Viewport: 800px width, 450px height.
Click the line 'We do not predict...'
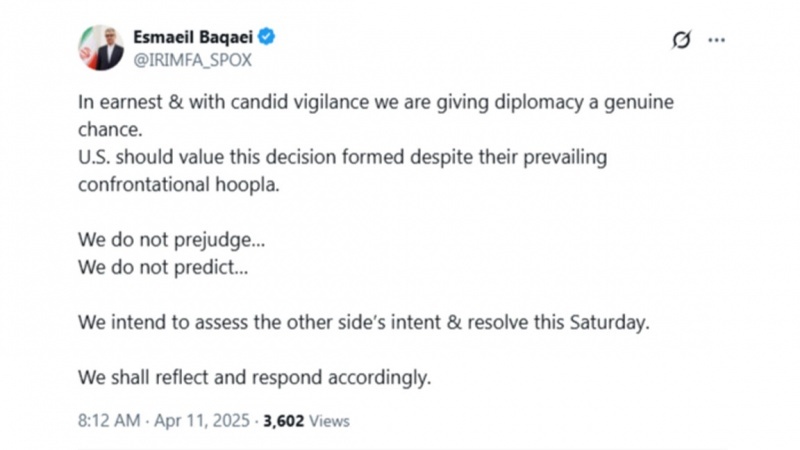163,267
